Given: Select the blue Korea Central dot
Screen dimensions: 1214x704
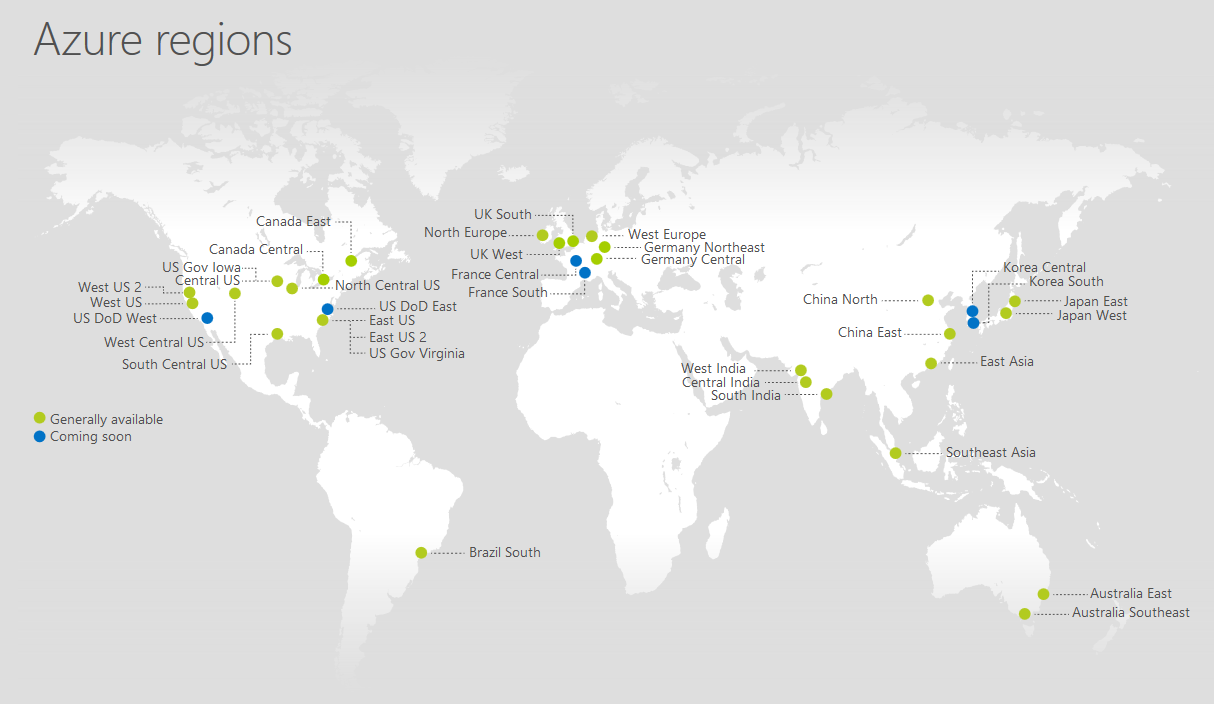Looking at the screenshot, I should tap(972, 311).
